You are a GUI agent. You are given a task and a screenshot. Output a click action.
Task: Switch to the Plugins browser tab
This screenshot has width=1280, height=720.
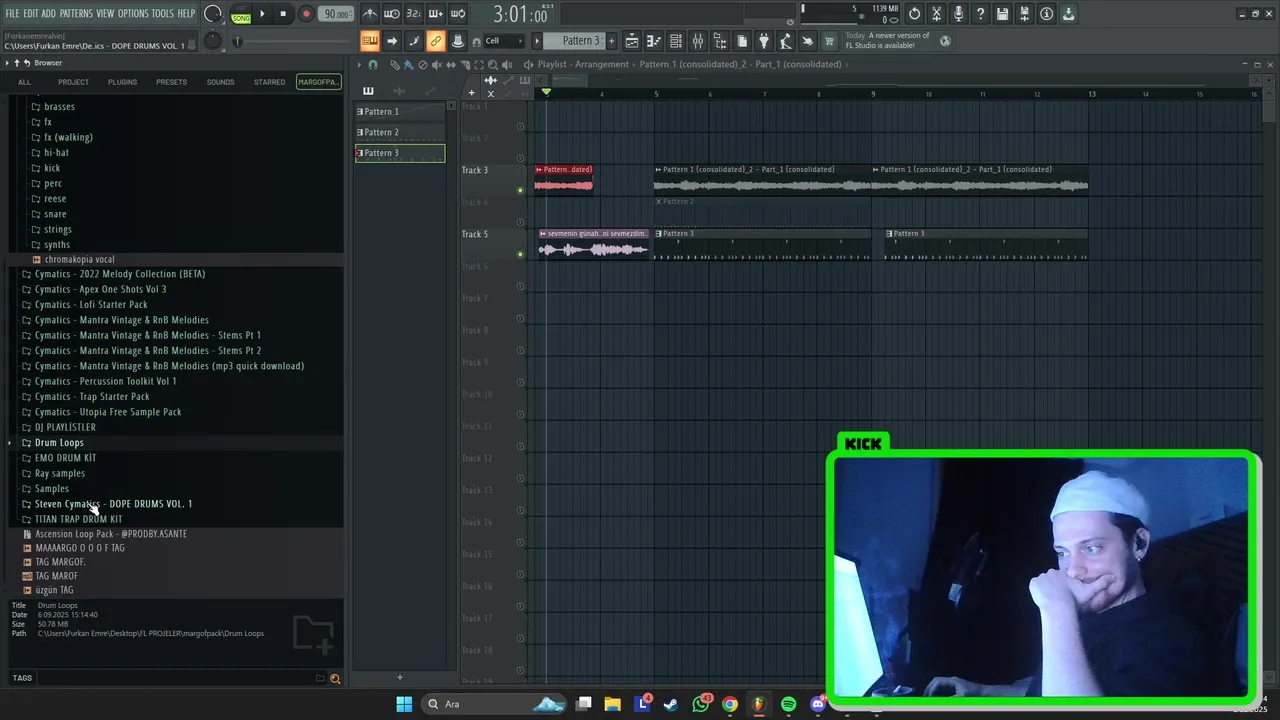[x=122, y=82]
